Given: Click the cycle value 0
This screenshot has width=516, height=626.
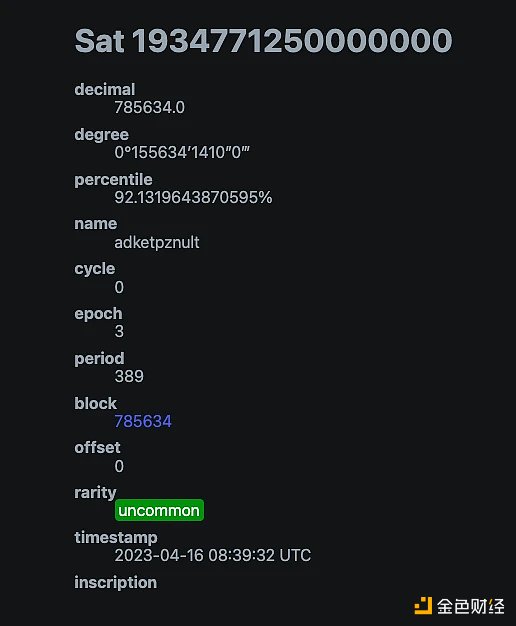Looking at the screenshot, I should coord(119,287).
